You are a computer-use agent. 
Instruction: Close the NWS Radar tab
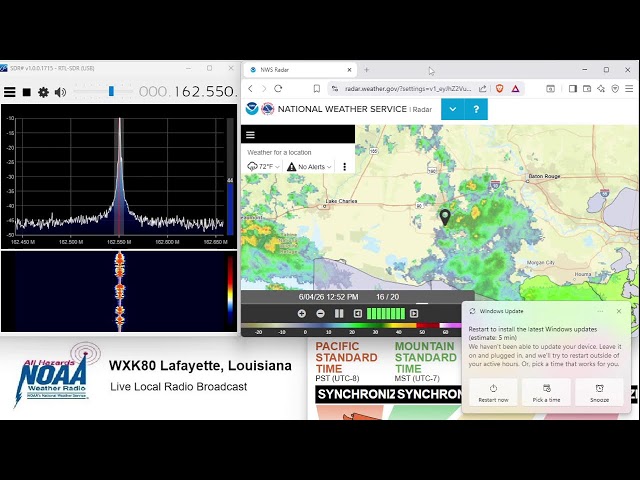349,70
